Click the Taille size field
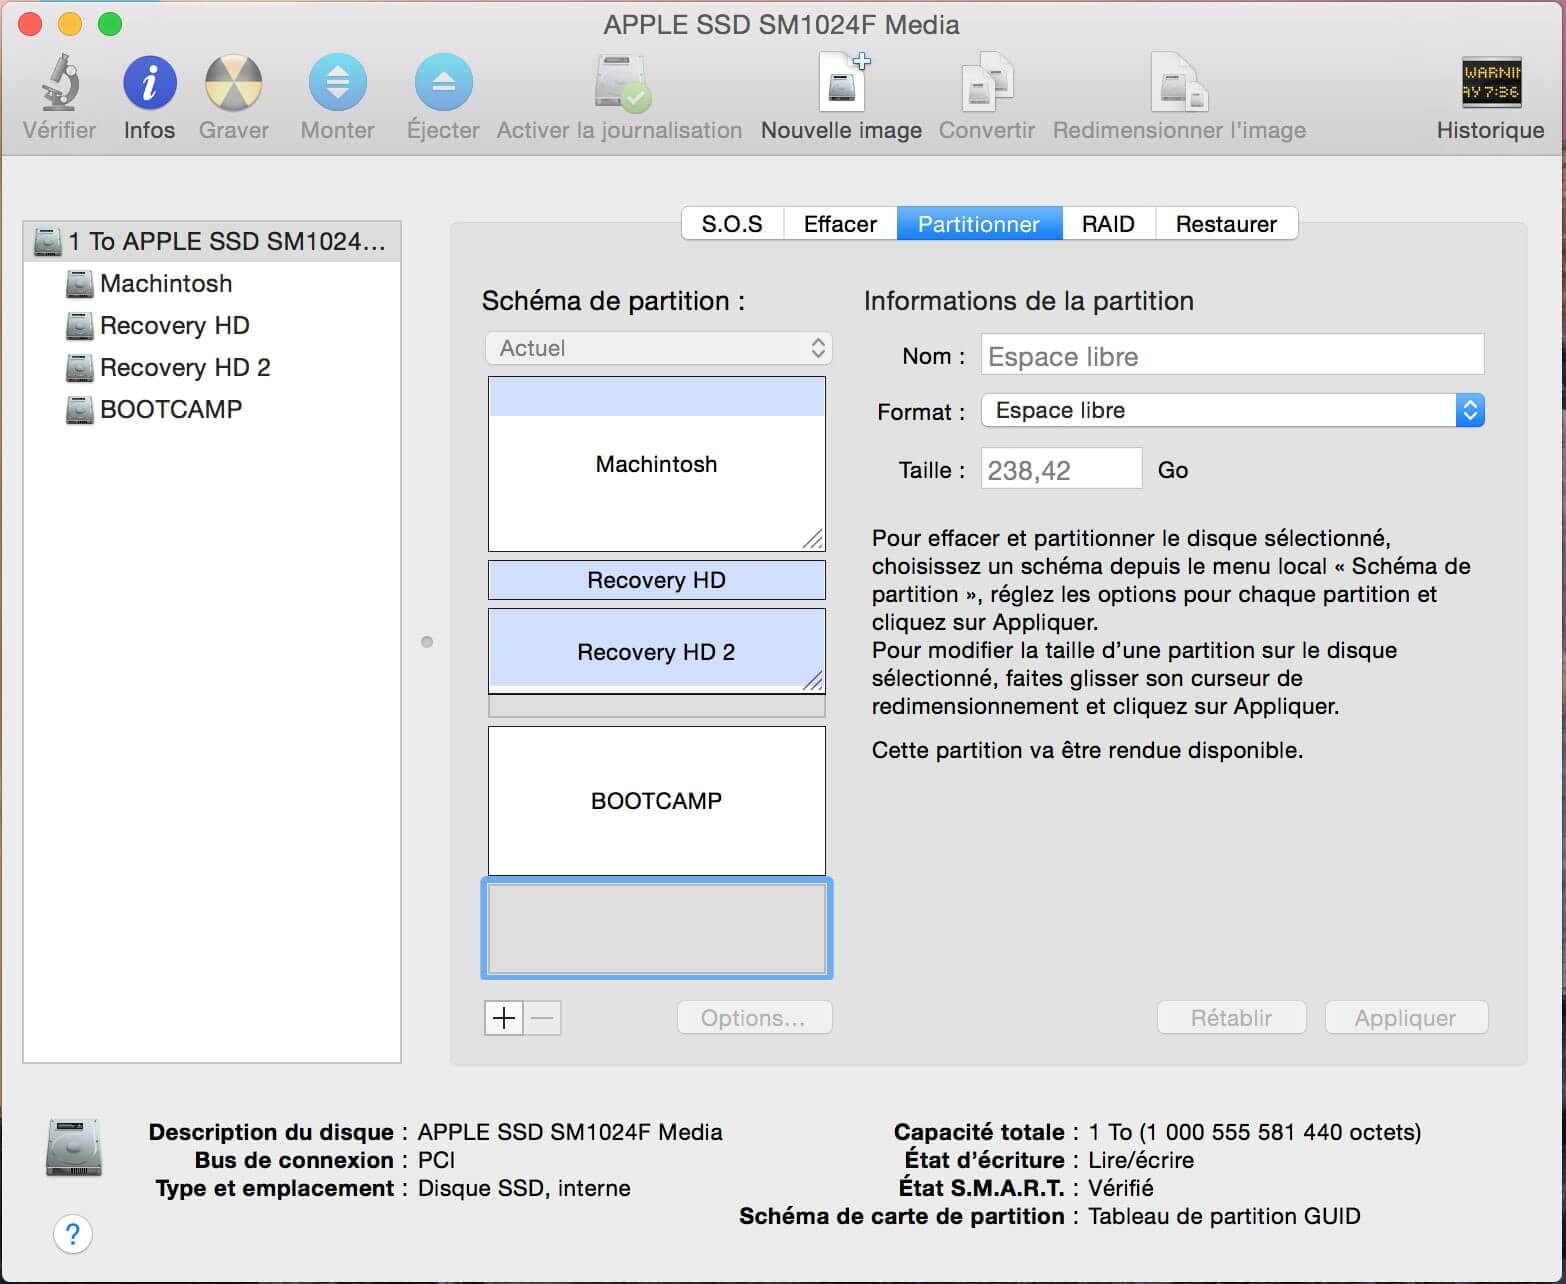Viewport: 1566px width, 1284px height. [1061, 469]
